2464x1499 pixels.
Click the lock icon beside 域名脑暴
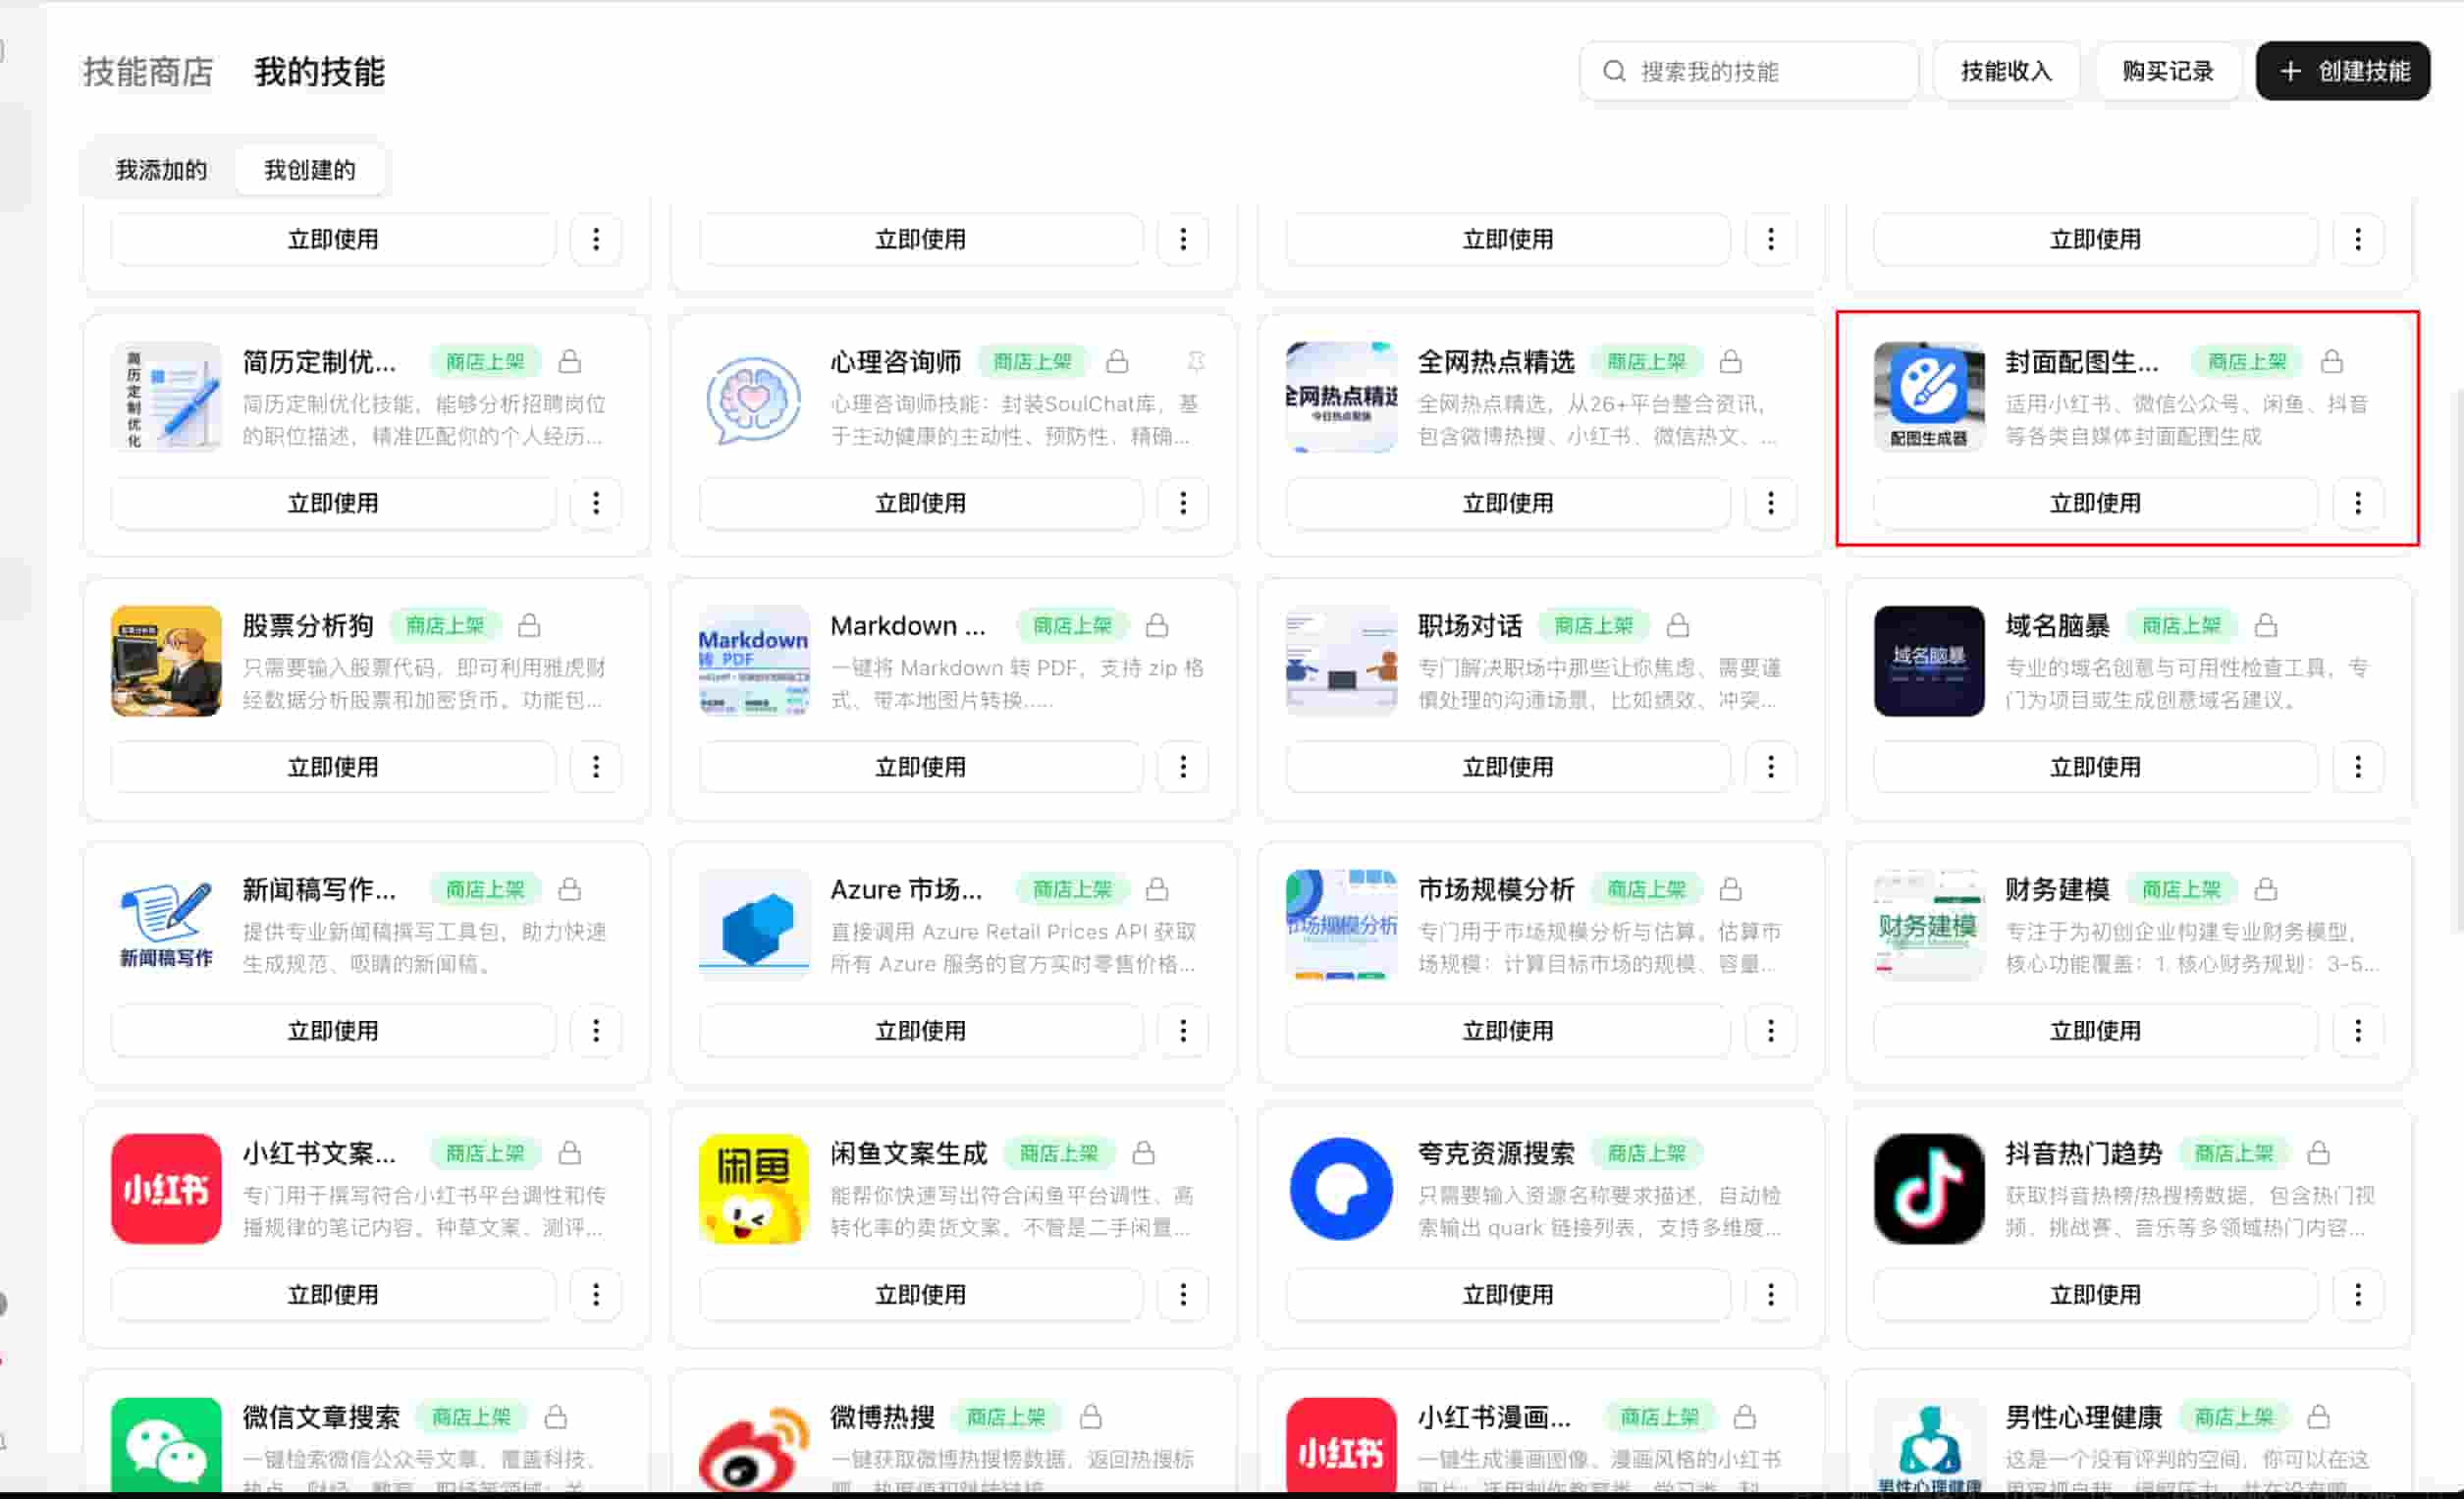[x=2265, y=625]
